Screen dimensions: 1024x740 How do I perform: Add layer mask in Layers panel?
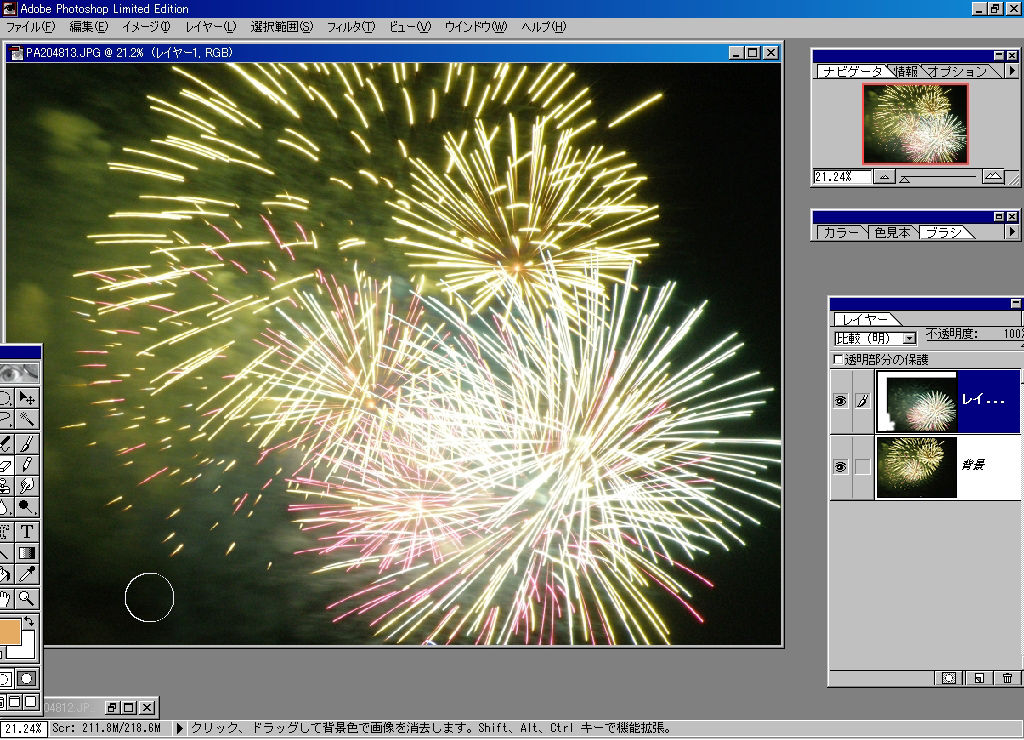pyautogui.click(x=949, y=678)
